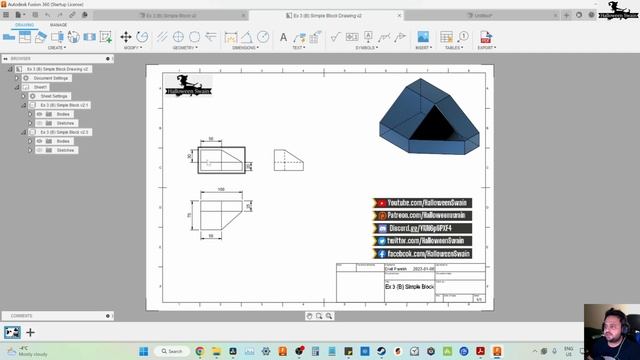Open the GEOMETRY dropdown menu
Screen dimensions: 640x360
tap(185, 48)
